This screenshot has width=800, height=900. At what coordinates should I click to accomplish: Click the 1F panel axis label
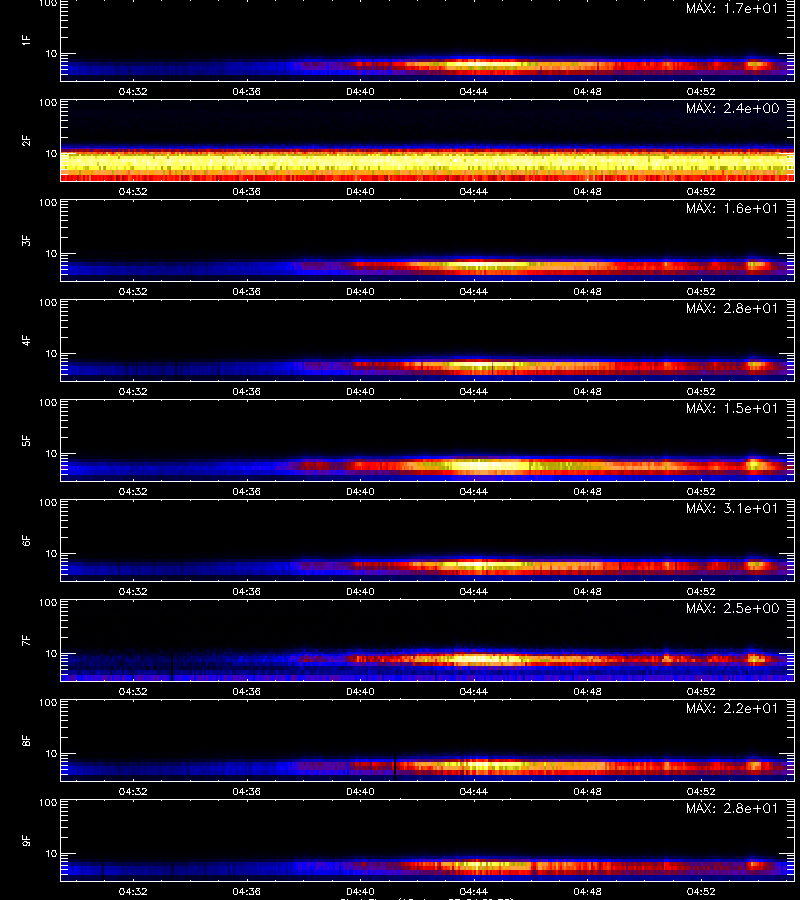(26, 40)
